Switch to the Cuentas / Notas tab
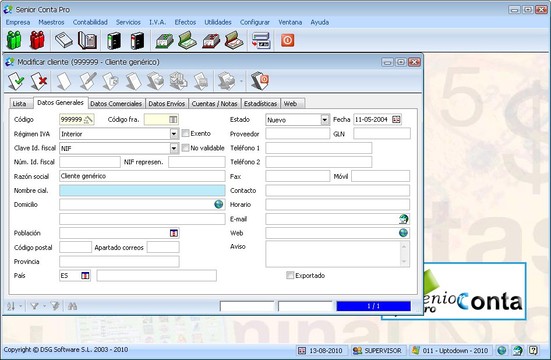This screenshot has height=360, width=551. click(215, 104)
